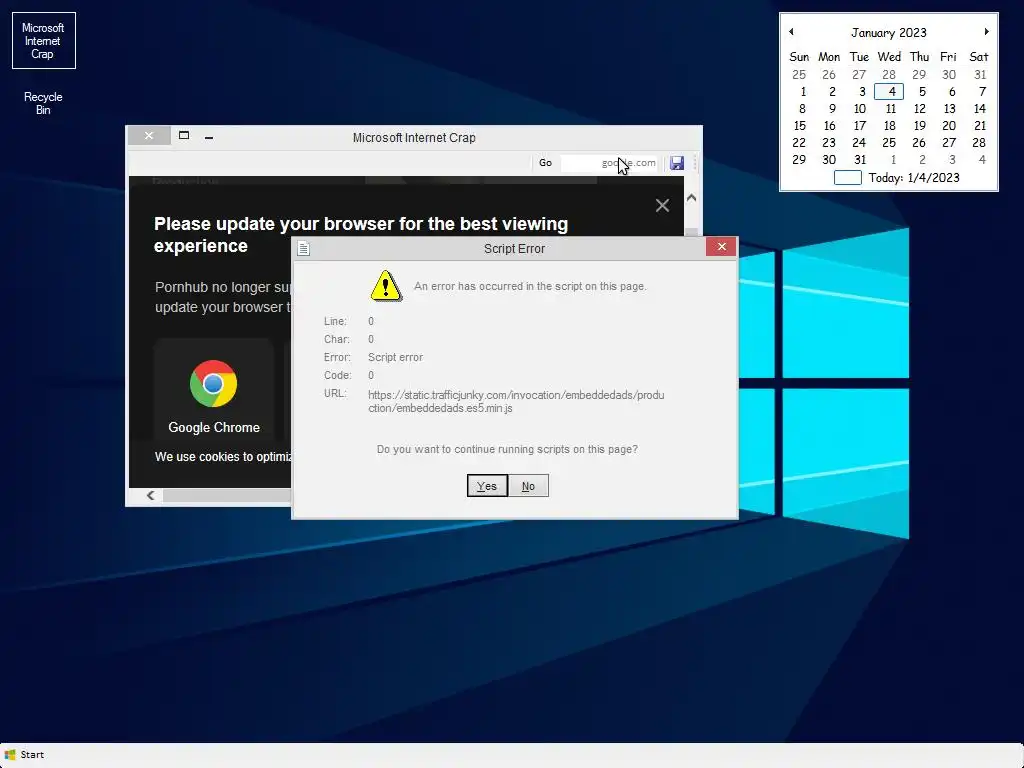Click the toolbar grip handle next to save icon
The image size is (1024, 768).
[695, 163]
